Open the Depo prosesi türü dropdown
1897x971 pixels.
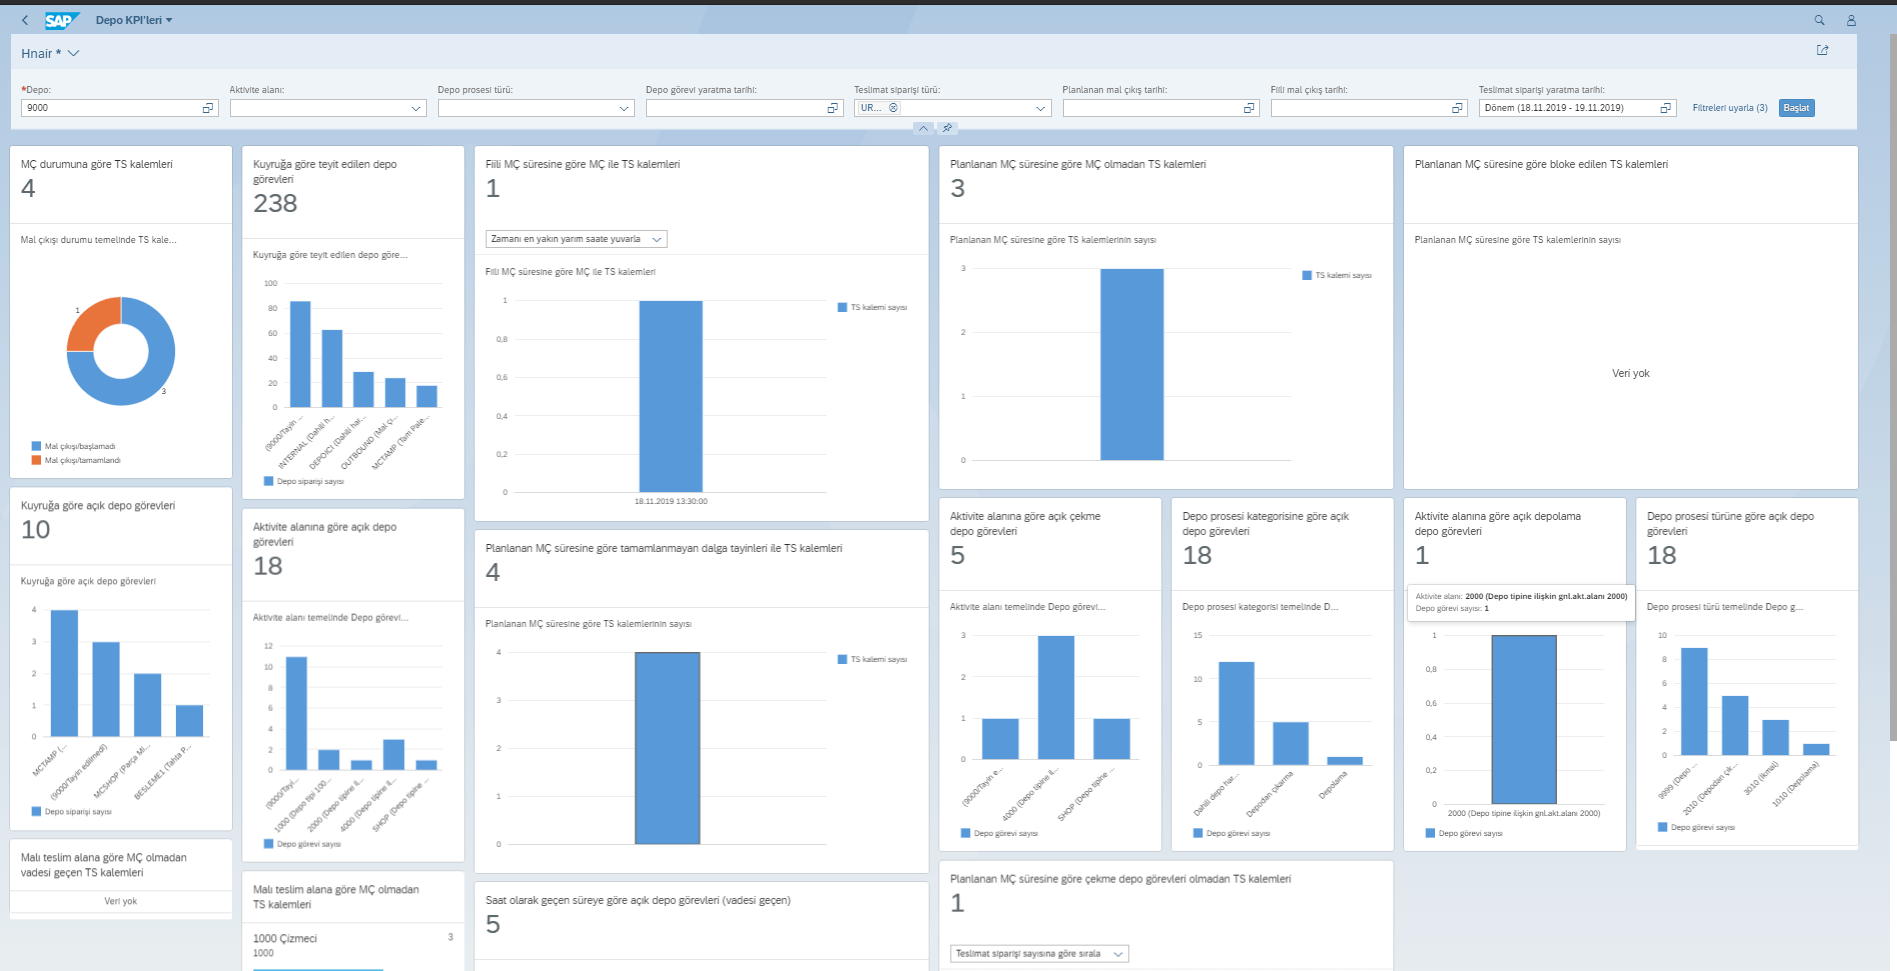pyautogui.click(x=623, y=108)
